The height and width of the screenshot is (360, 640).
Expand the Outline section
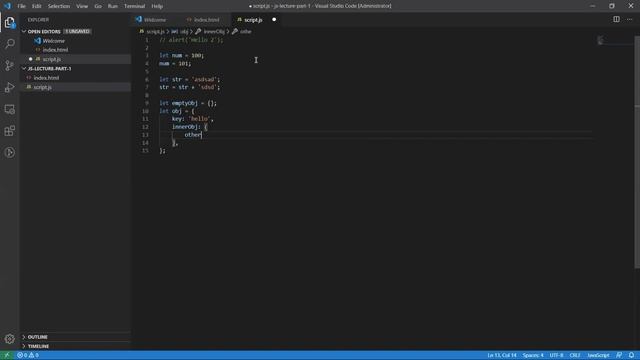(38, 337)
